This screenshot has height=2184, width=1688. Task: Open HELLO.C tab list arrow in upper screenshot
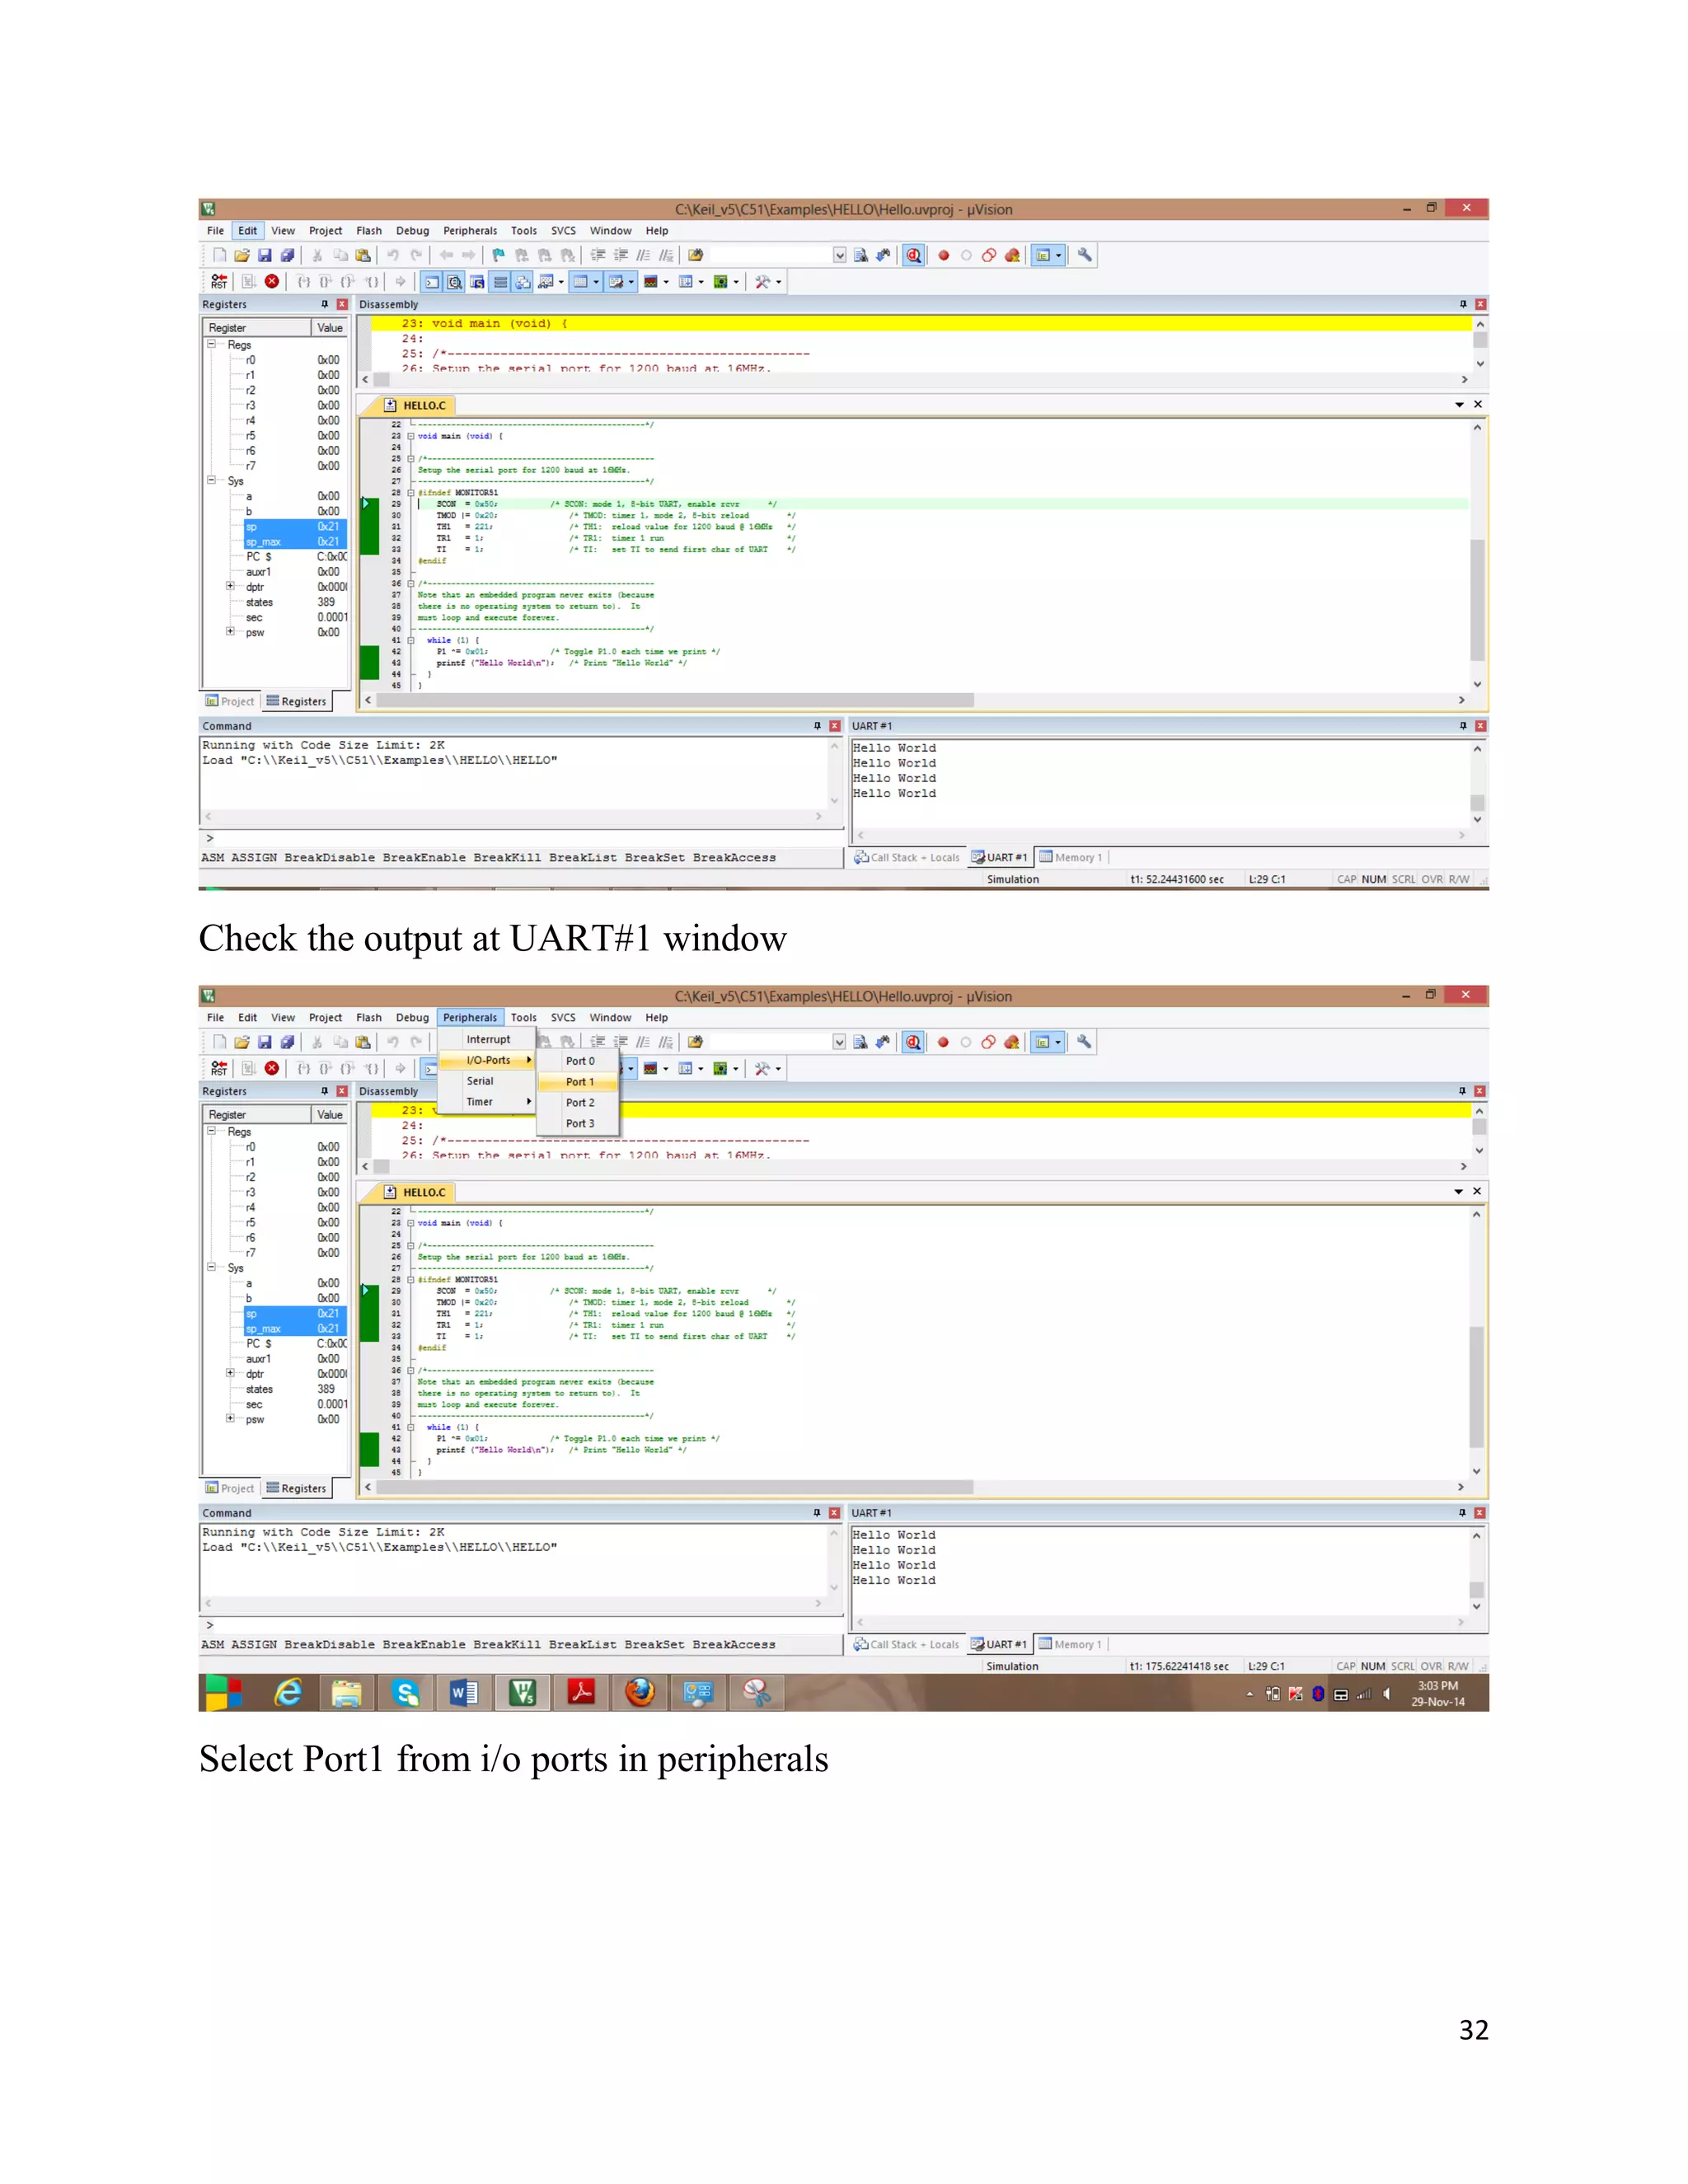tap(1459, 405)
